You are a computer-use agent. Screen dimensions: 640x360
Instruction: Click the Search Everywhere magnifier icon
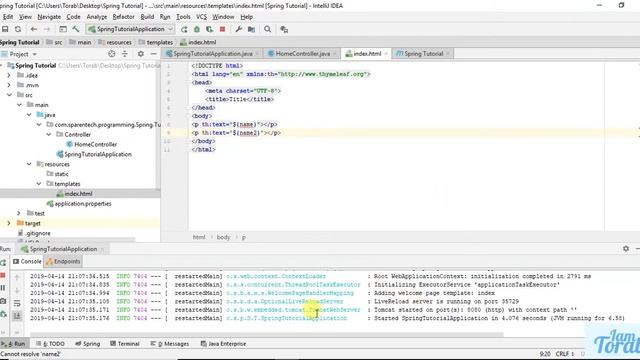(x=267, y=29)
